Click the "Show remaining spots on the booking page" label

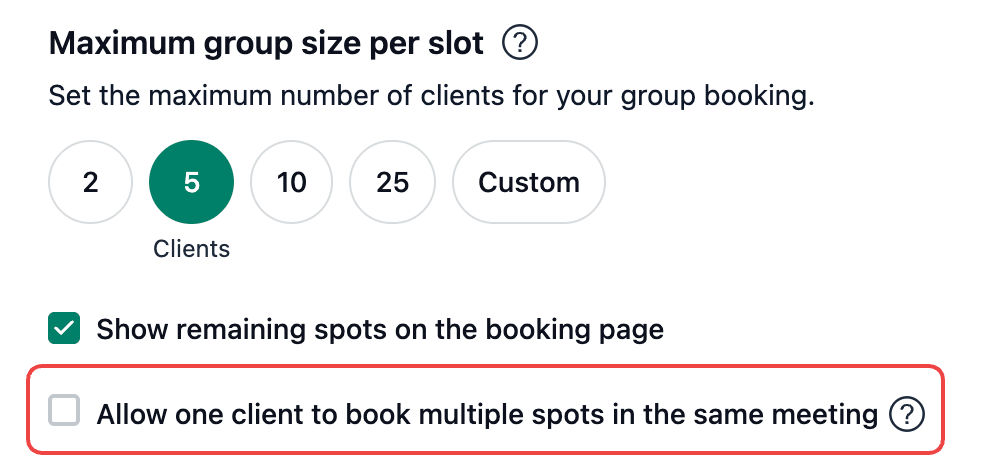(x=380, y=329)
